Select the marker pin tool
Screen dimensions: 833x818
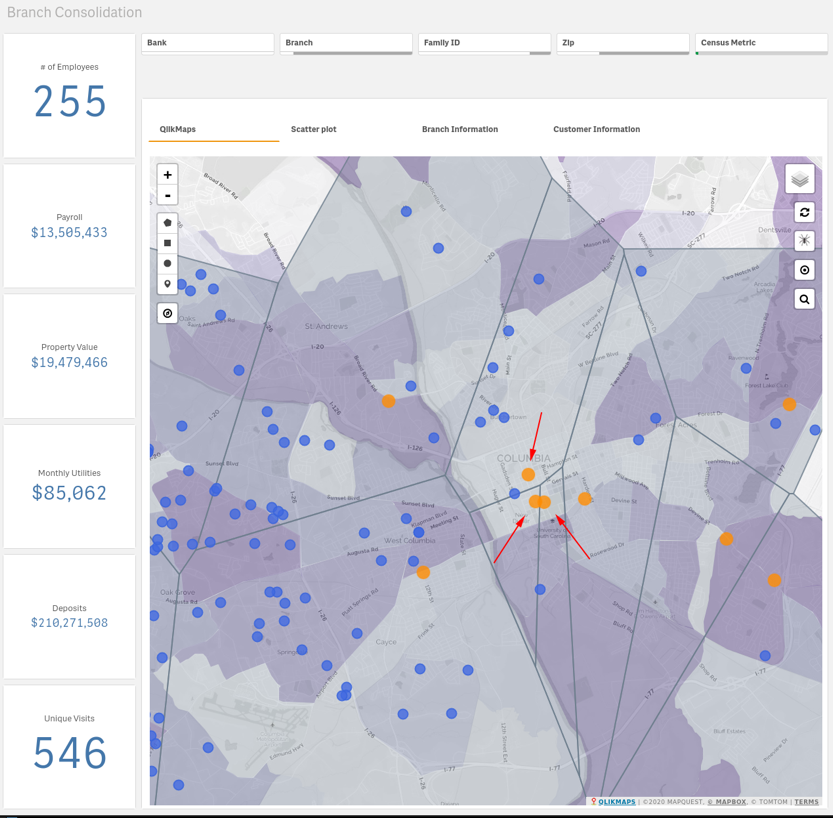[x=167, y=285]
